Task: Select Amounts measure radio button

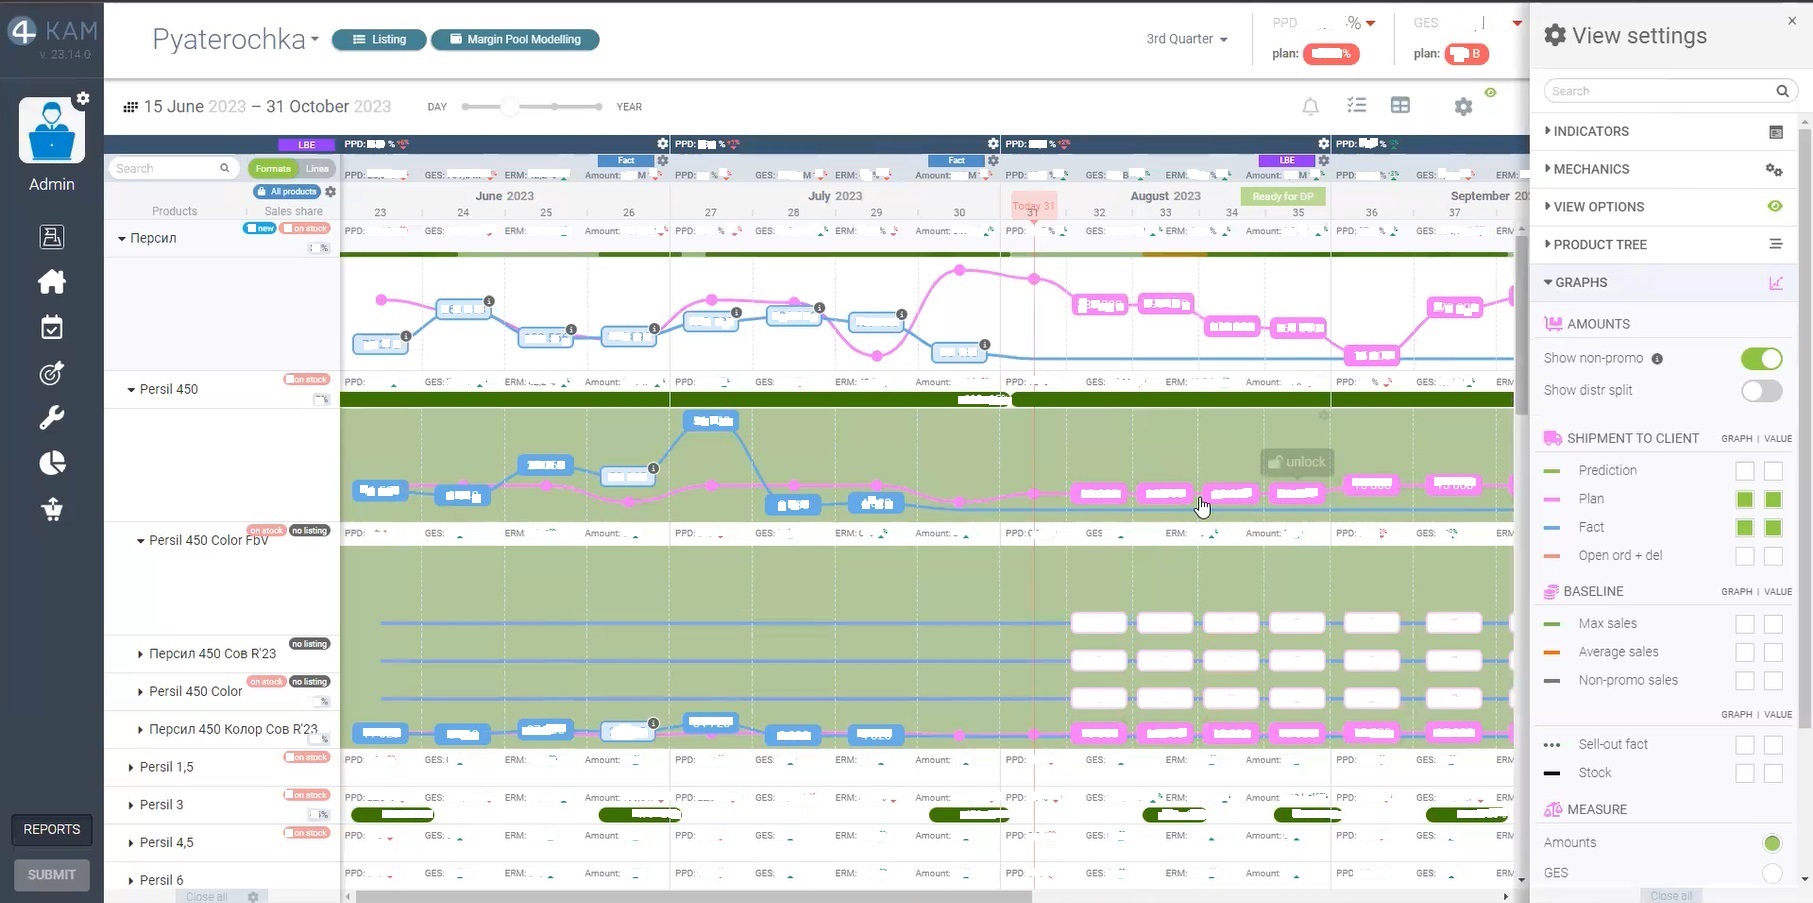Action: pyautogui.click(x=1772, y=843)
